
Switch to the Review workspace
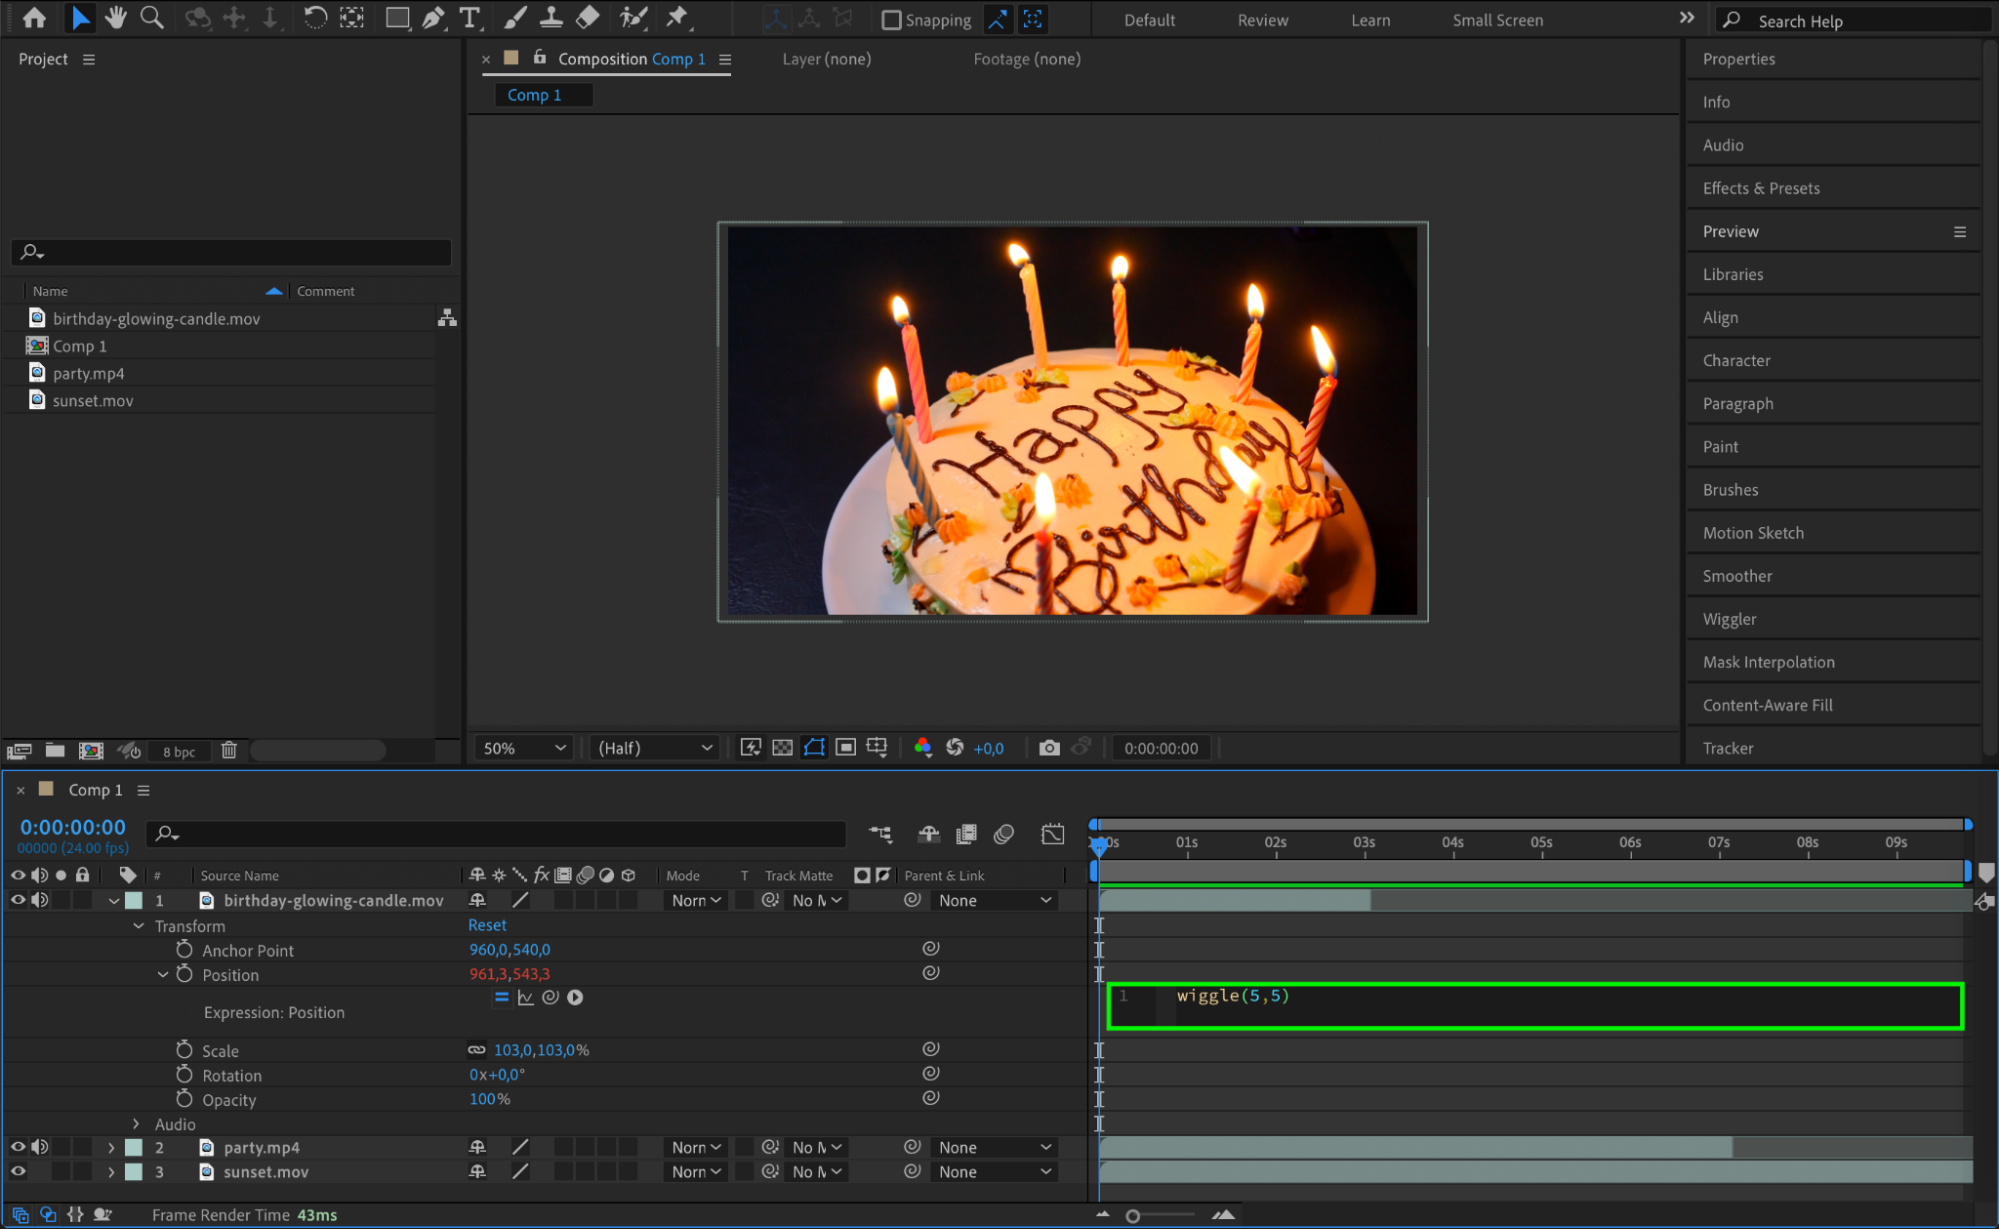click(x=1262, y=20)
